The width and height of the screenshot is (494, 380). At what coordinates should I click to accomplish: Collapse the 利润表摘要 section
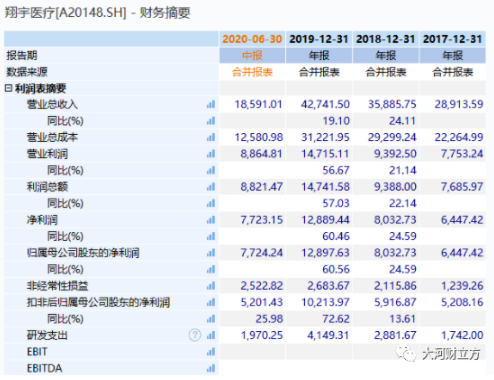pos(8,88)
